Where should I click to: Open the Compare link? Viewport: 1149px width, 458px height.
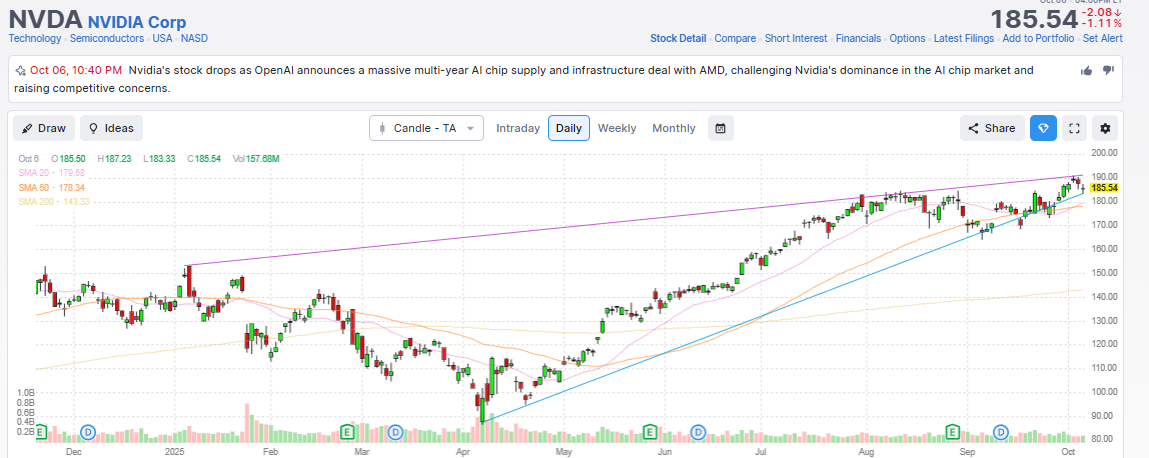point(736,38)
